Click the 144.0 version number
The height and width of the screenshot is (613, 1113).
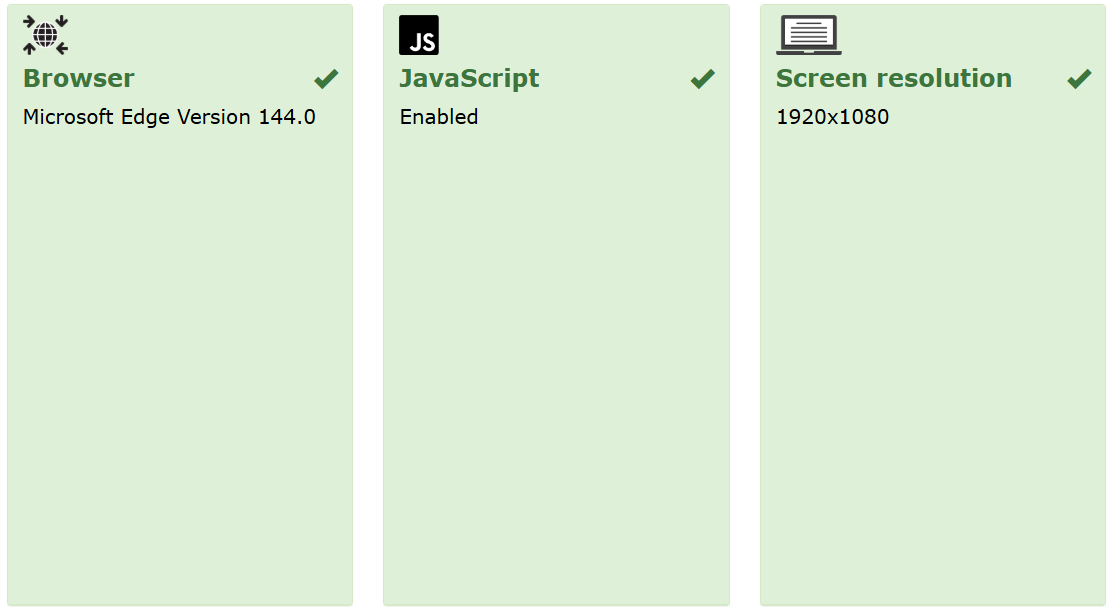tap(287, 117)
